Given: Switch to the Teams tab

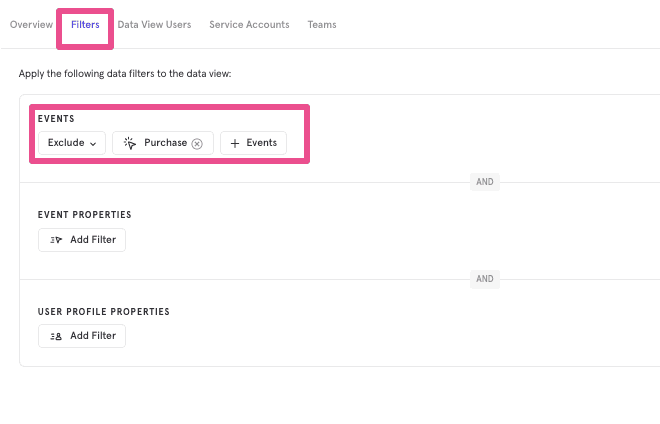Looking at the screenshot, I should point(322,24).
